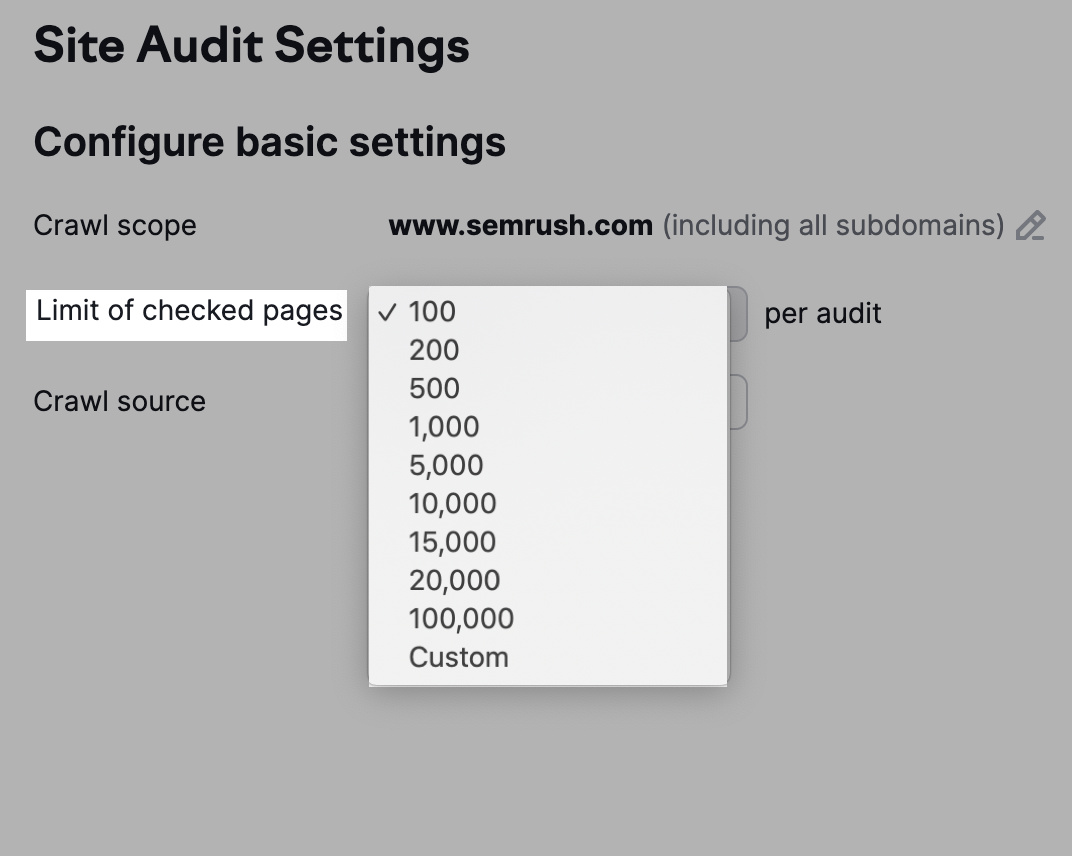
Task: Click the checkmark next to 100
Action: coord(389,312)
